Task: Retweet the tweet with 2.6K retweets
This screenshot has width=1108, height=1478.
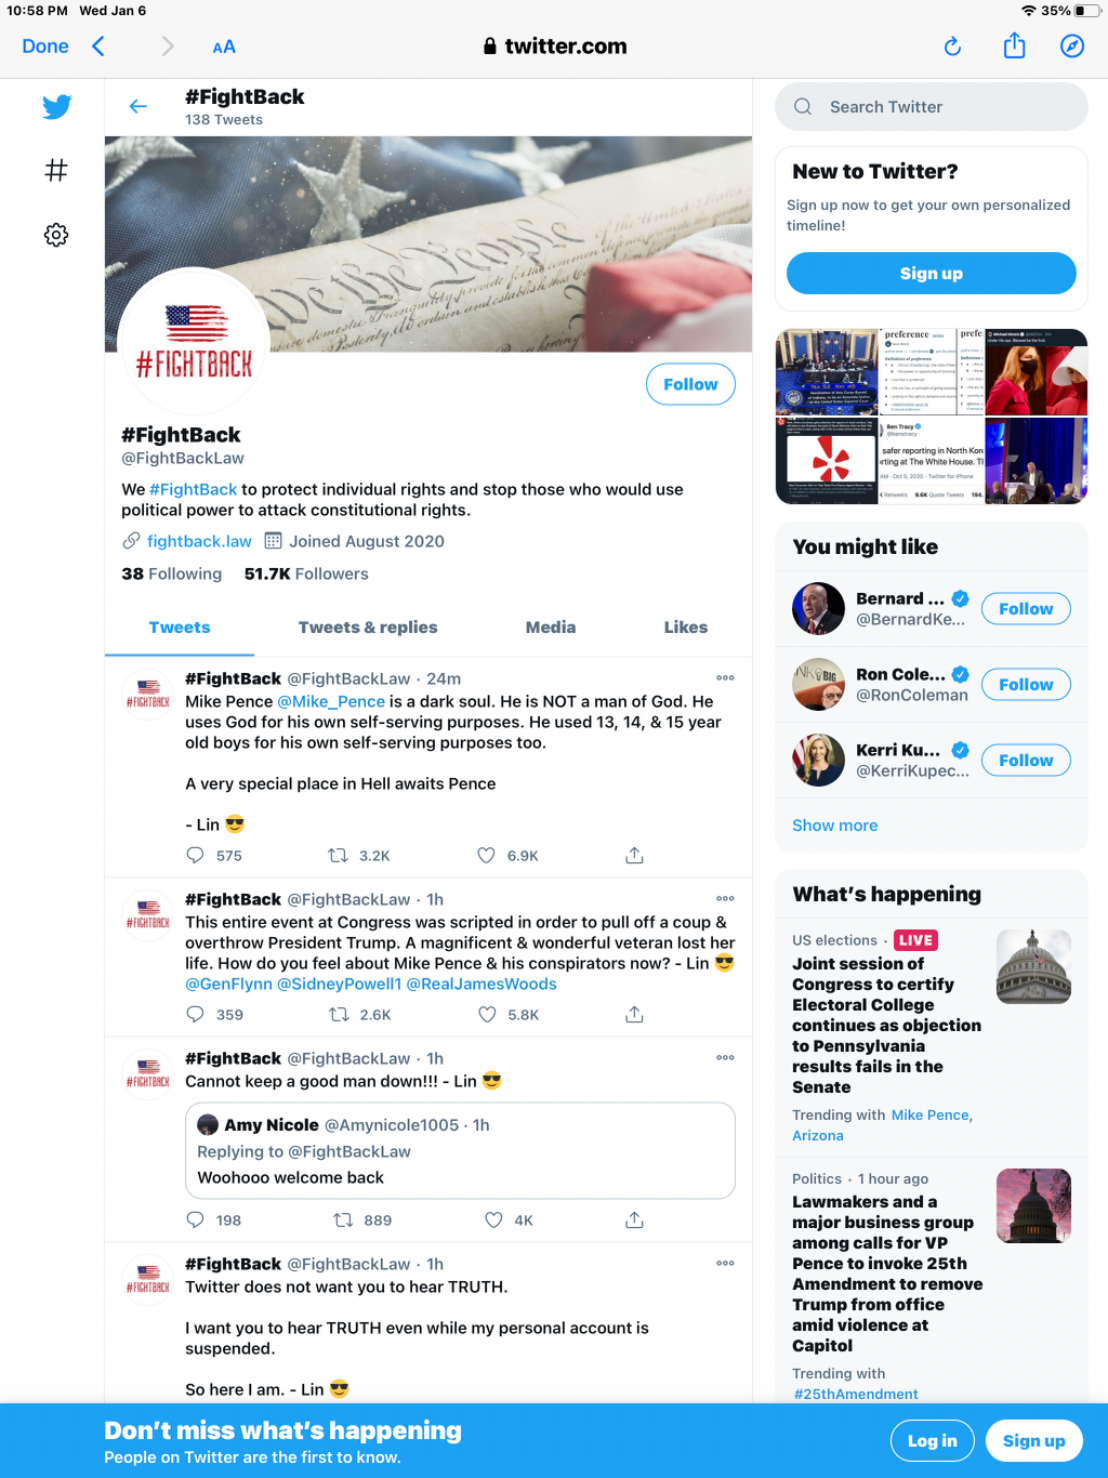Action: point(339,1014)
